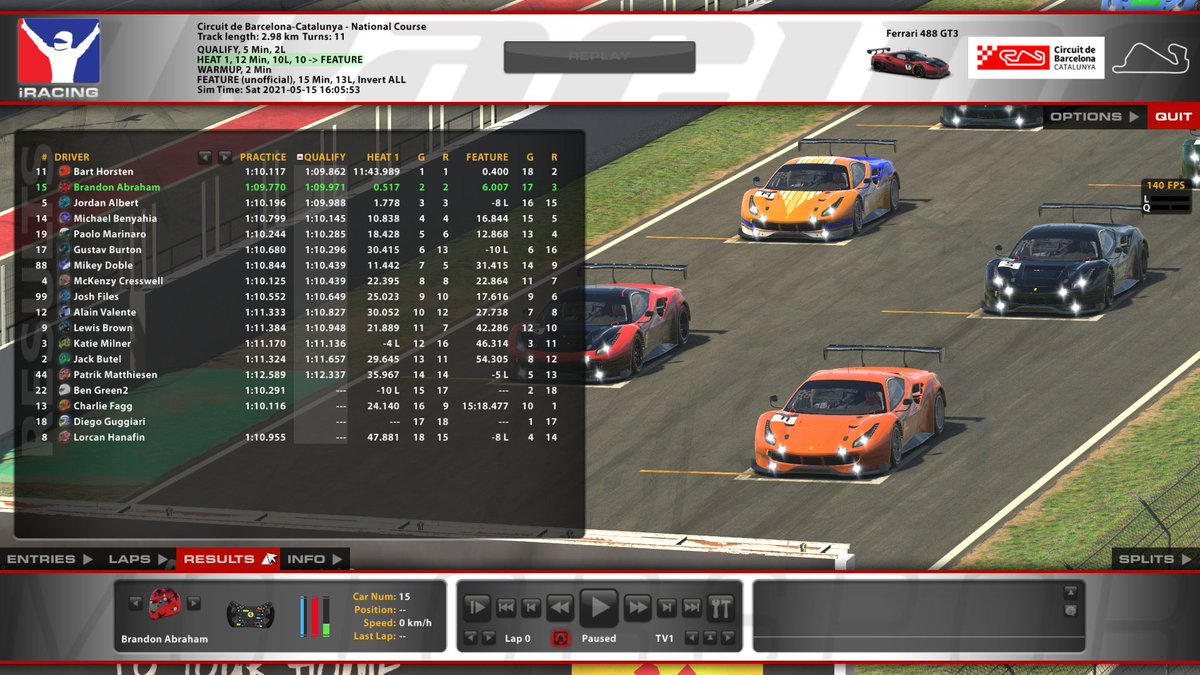Click Ben Green2's white helmet icon
1200x675 pixels.
(65, 391)
